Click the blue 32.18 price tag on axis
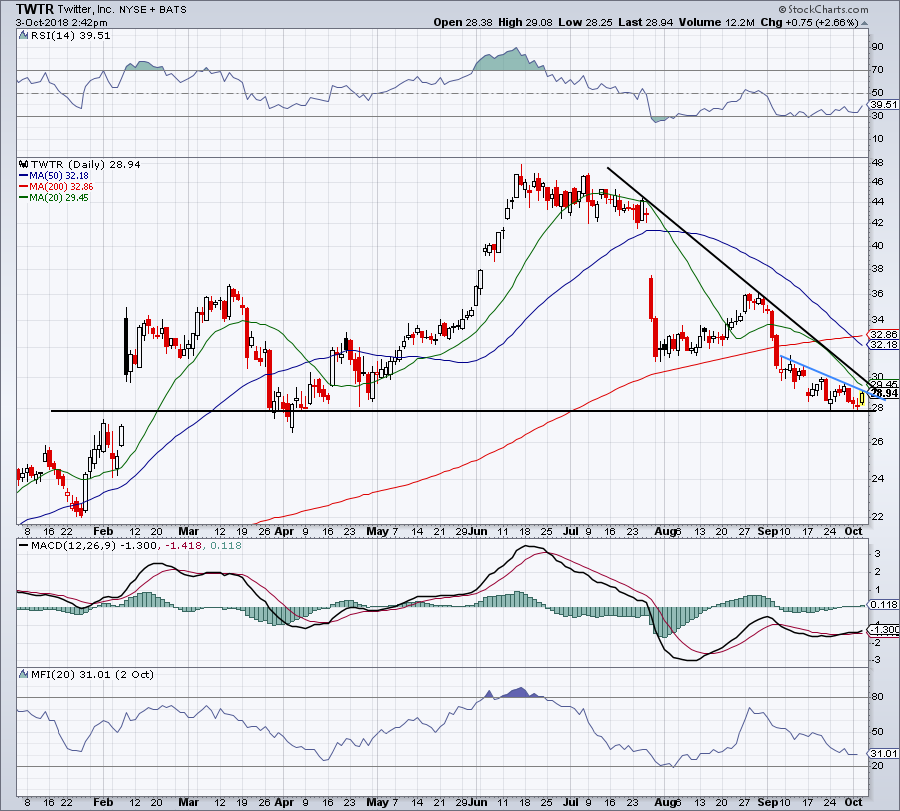This screenshot has width=900, height=811. click(884, 344)
